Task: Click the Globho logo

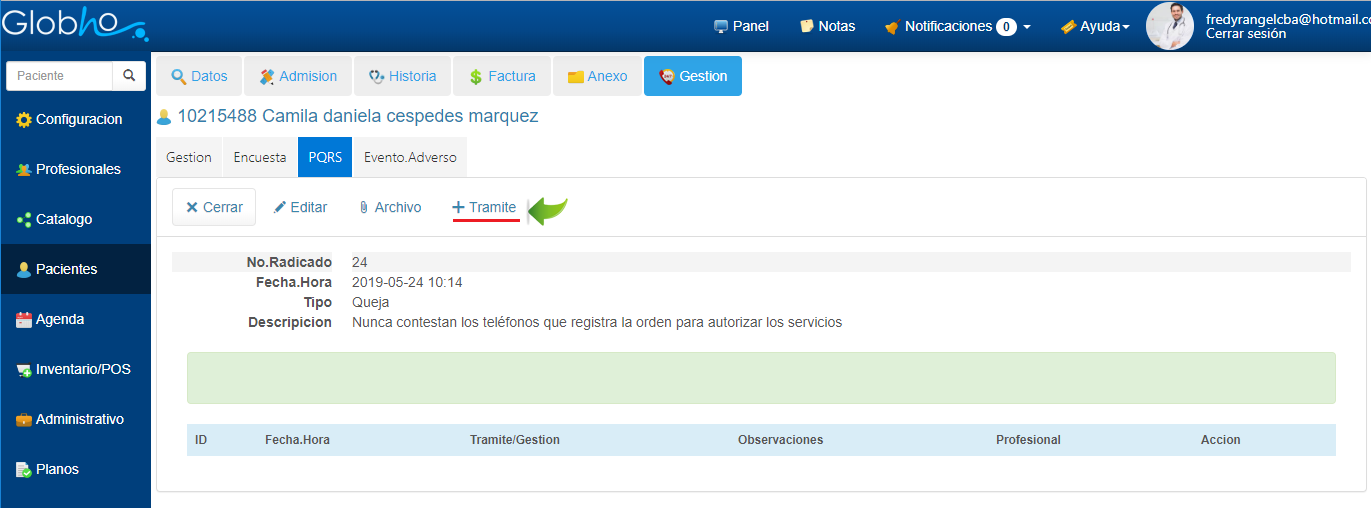Action: pyautogui.click(x=74, y=24)
